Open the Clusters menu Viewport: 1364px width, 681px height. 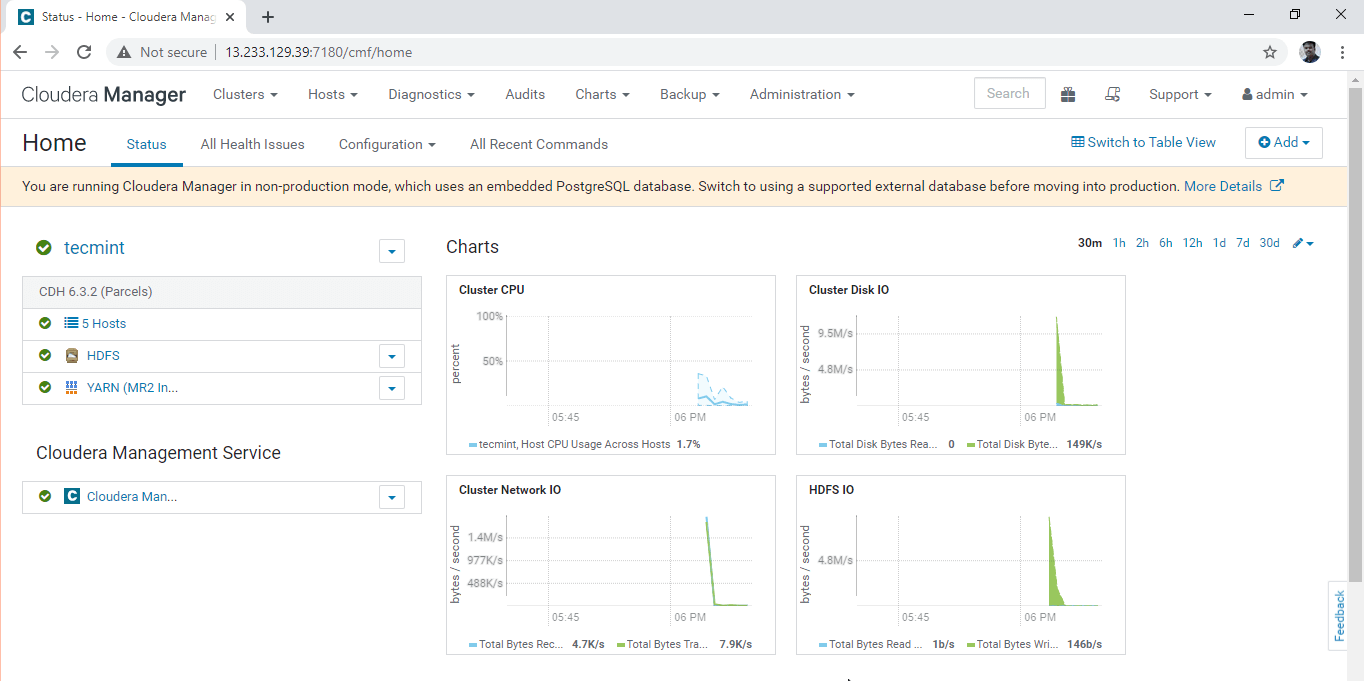245,94
